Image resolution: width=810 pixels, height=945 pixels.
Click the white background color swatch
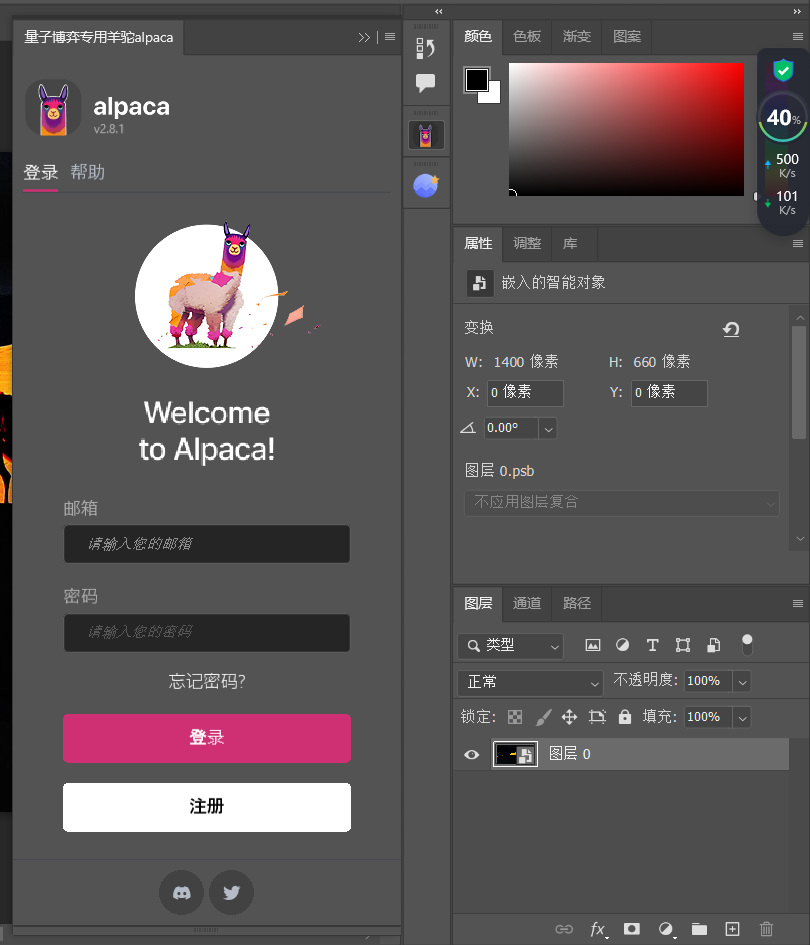(x=493, y=96)
